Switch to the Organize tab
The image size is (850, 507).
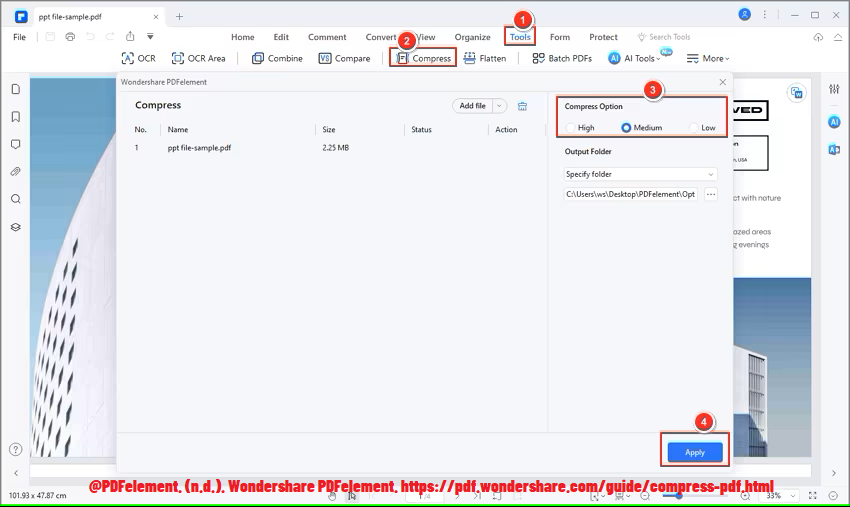tap(472, 37)
